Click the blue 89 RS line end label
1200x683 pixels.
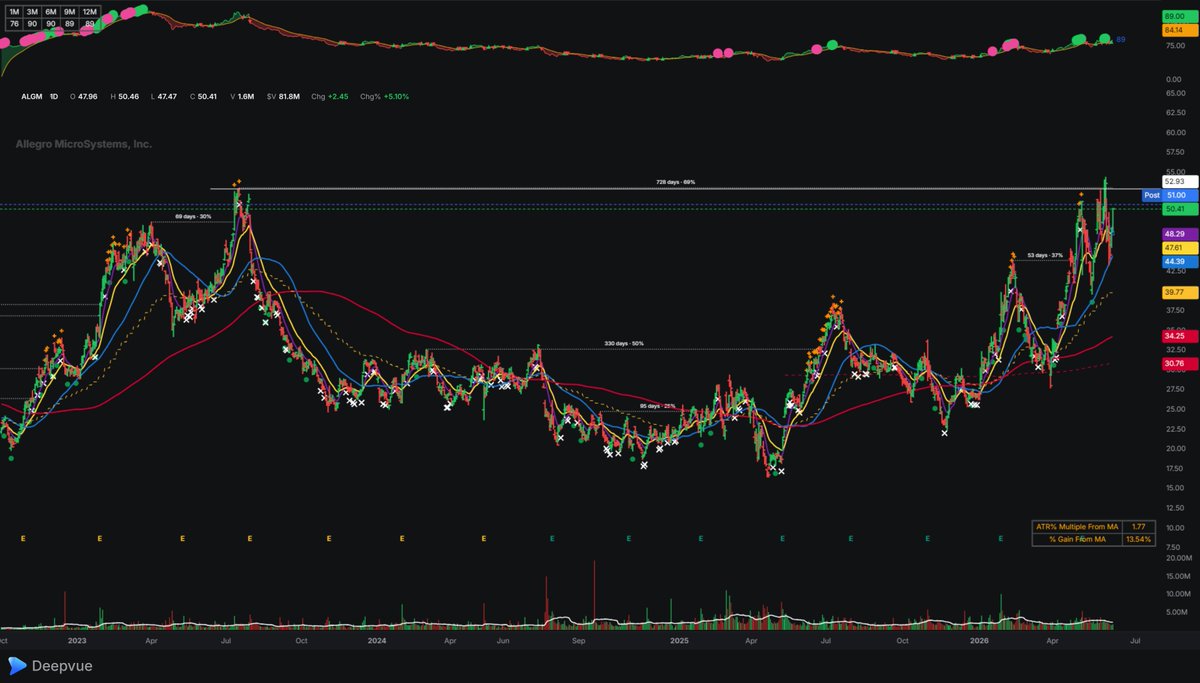[x=1121, y=39]
